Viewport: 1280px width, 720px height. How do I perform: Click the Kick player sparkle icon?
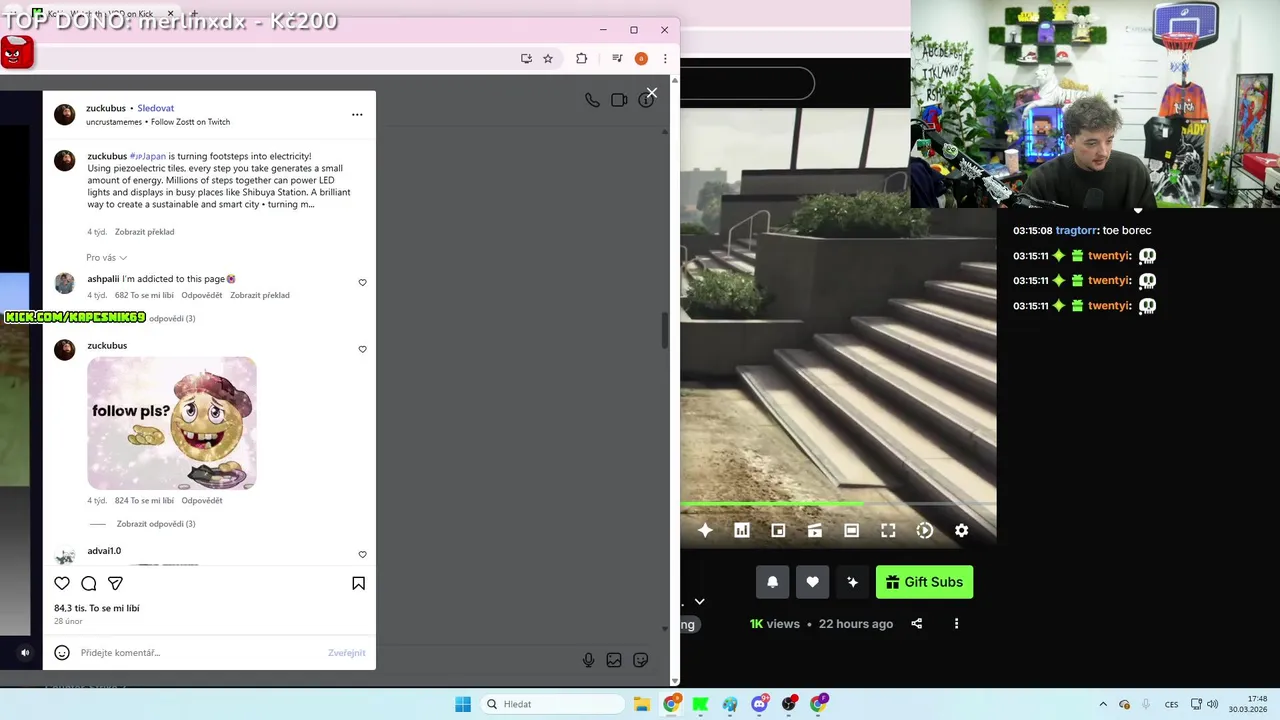pos(705,531)
